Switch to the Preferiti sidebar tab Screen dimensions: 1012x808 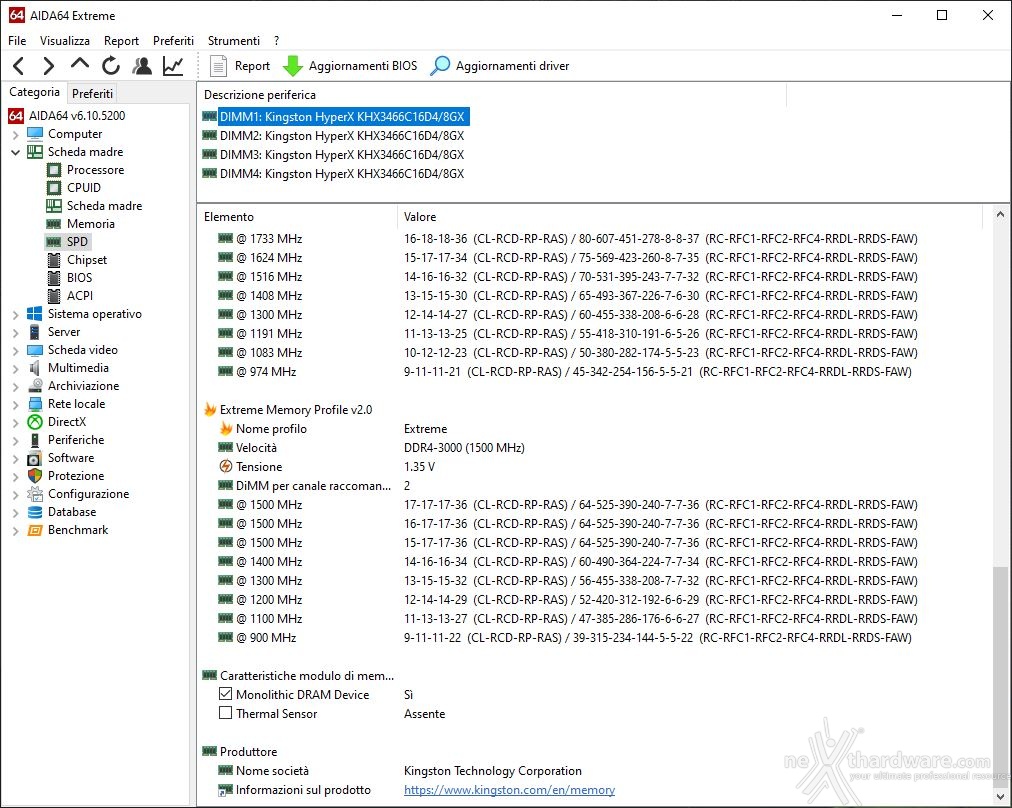point(92,94)
